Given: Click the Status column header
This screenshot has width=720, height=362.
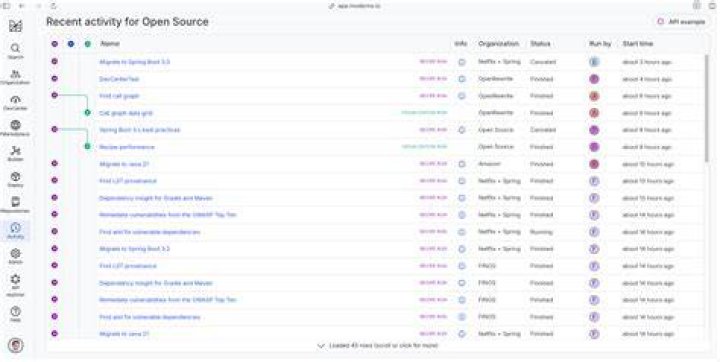Looking at the screenshot, I should pyautogui.click(x=540, y=44).
